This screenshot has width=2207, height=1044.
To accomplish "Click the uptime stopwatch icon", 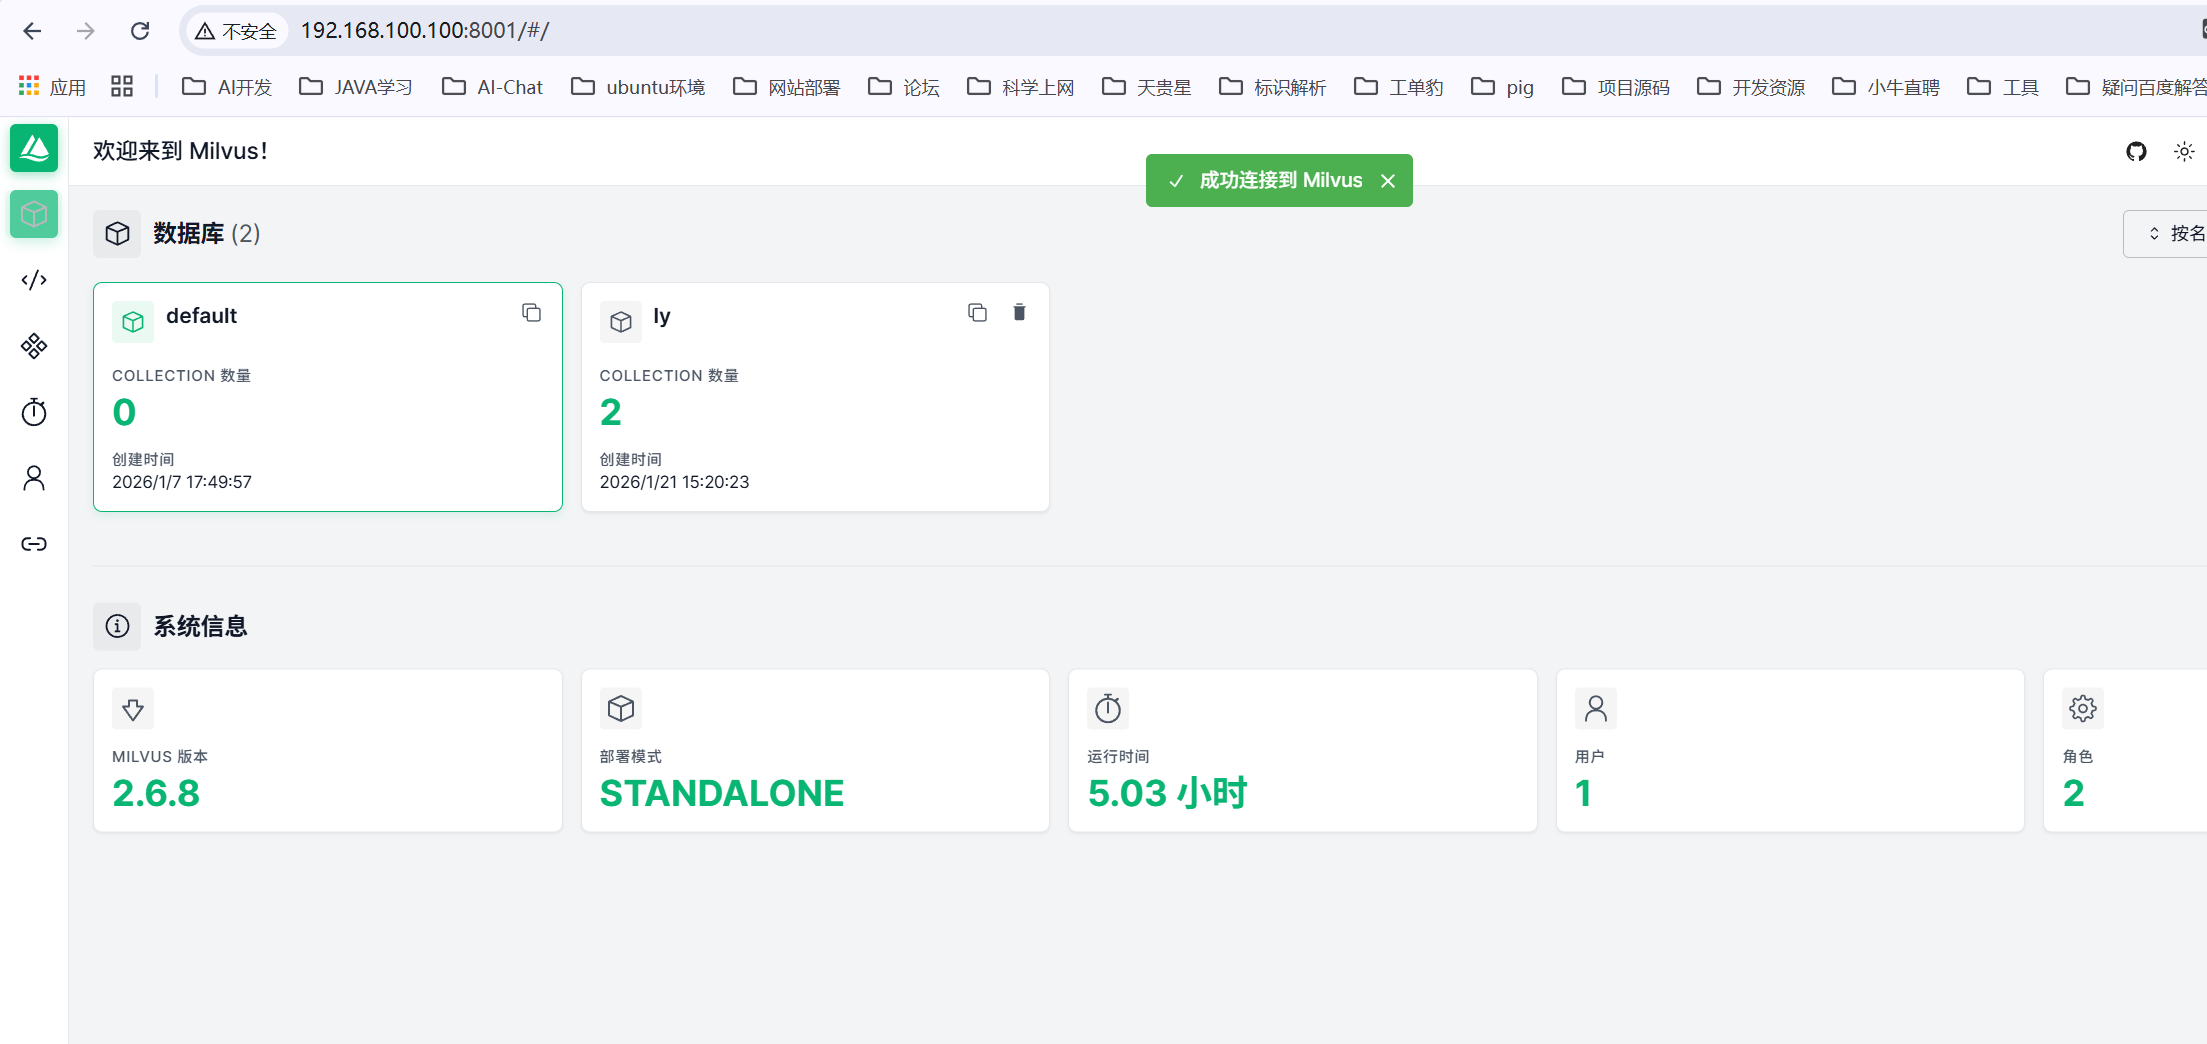I will point(1108,709).
